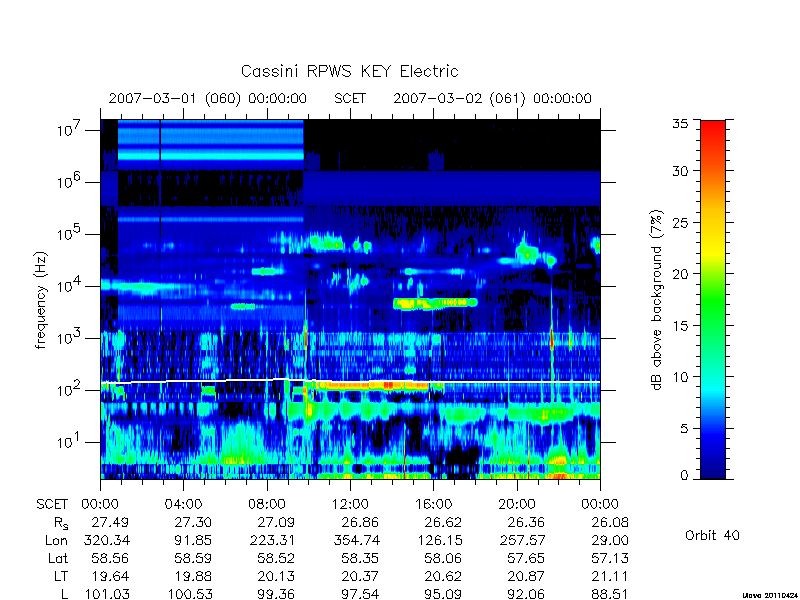Click the Lon value 29.00
This screenshot has height=600, width=800.
tap(610, 540)
